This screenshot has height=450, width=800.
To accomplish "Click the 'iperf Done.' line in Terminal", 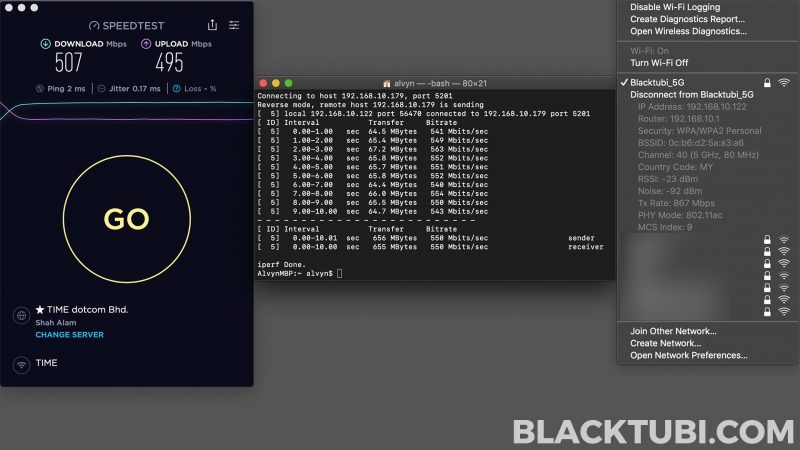I will click(x=281, y=265).
